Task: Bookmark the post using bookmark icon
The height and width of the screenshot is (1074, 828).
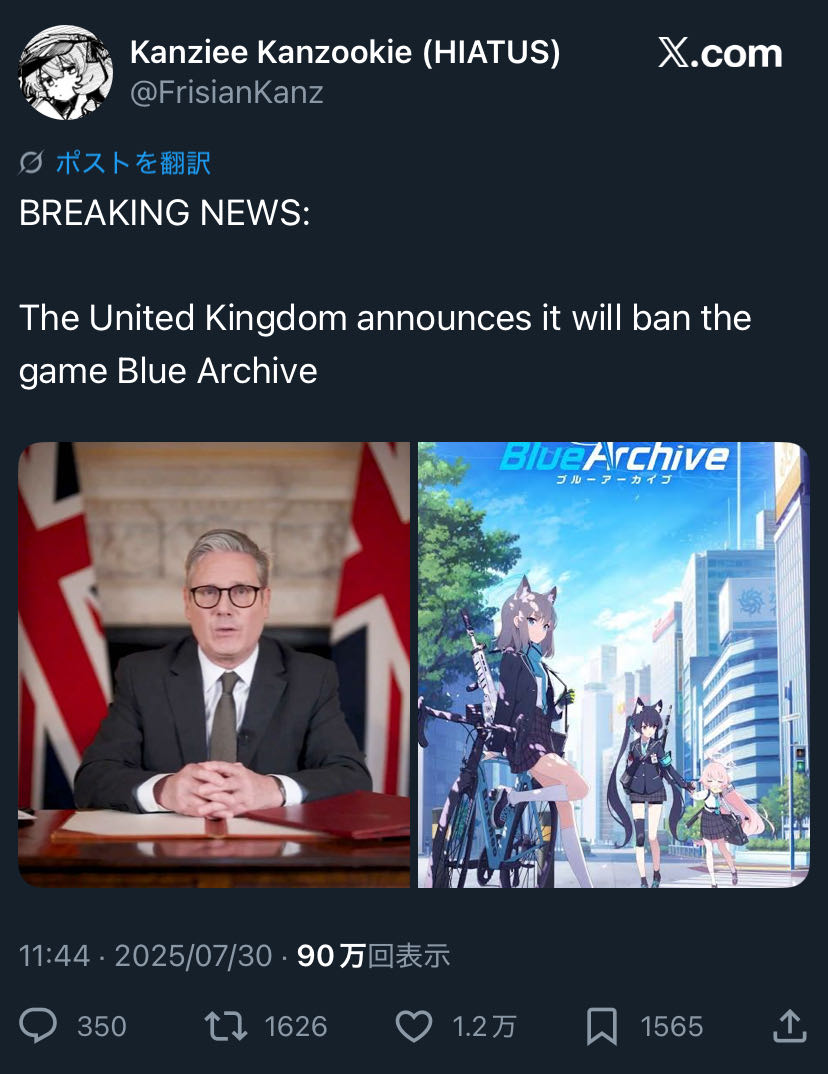Action: pyautogui.click(x=602, y=1026)
